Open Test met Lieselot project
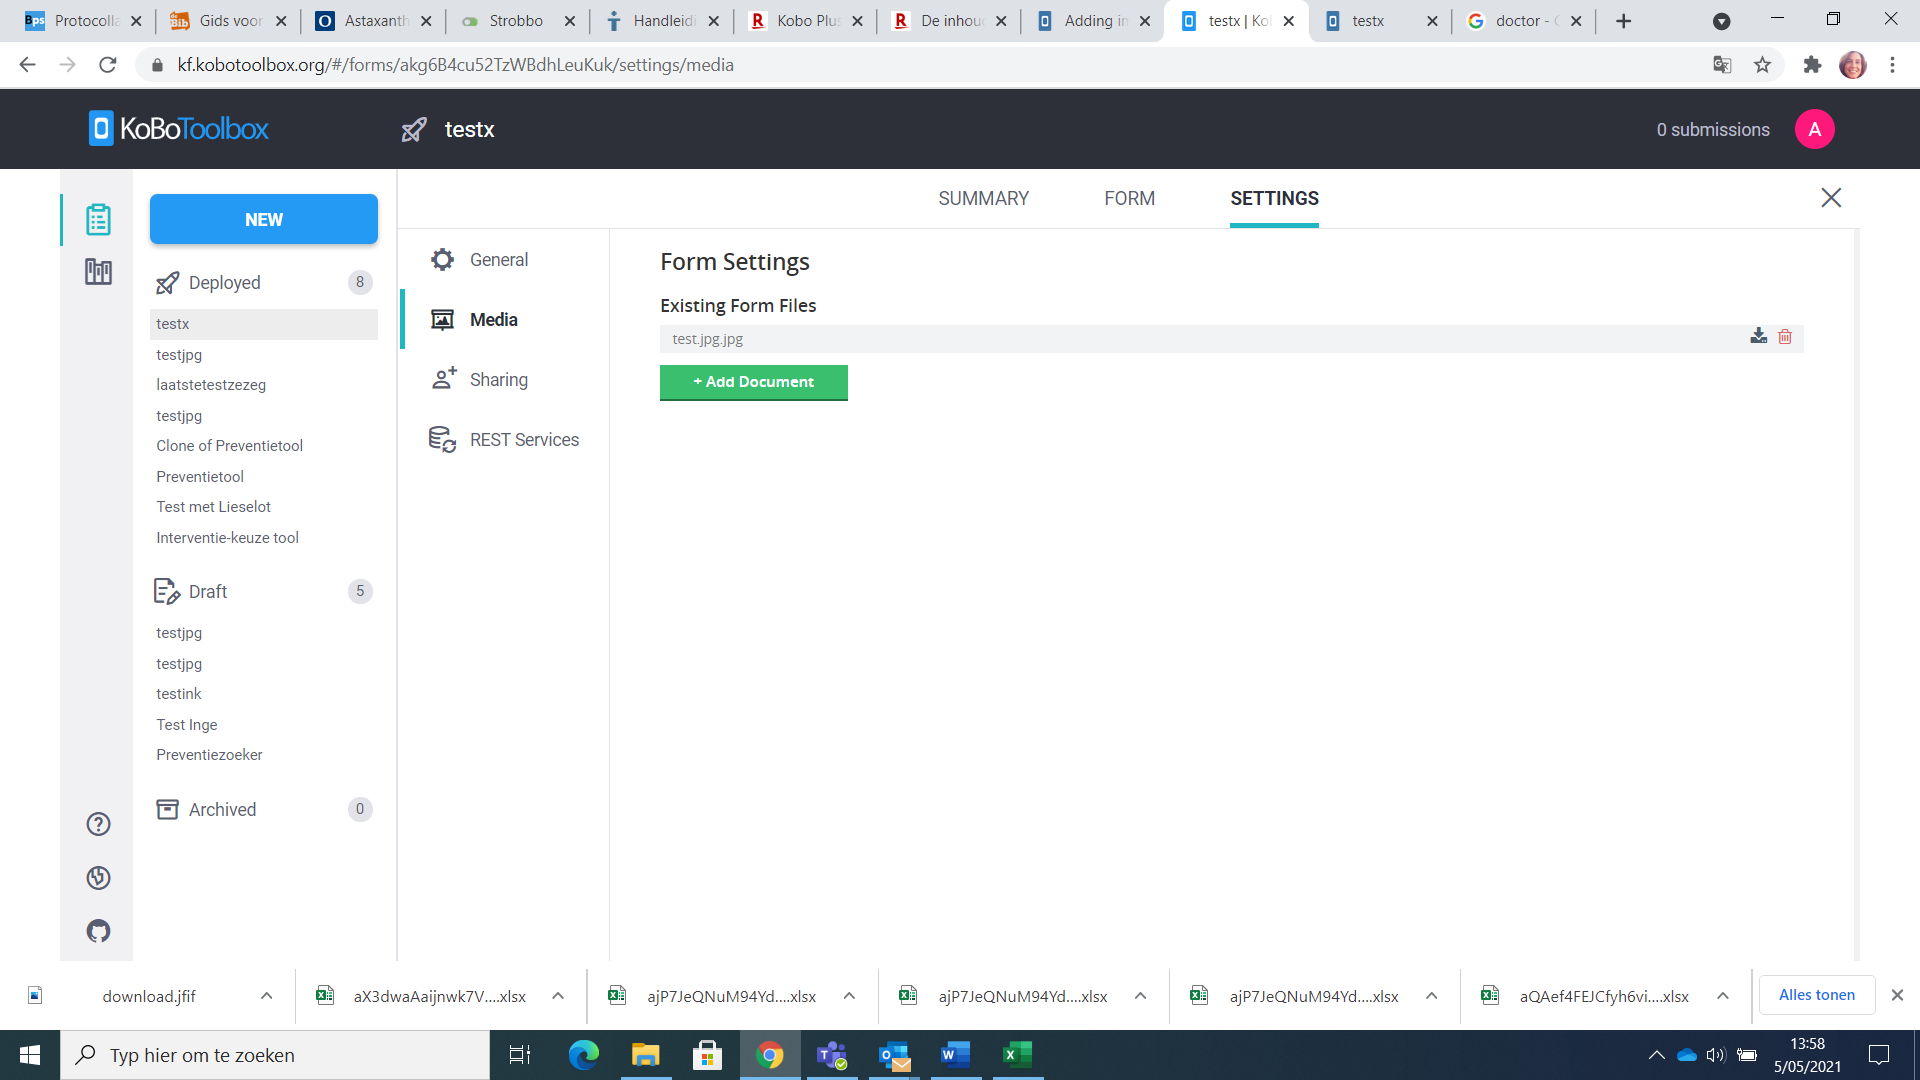This screenshot has height=1080, width=1920. pyautogui.click(x=213, y=507)
